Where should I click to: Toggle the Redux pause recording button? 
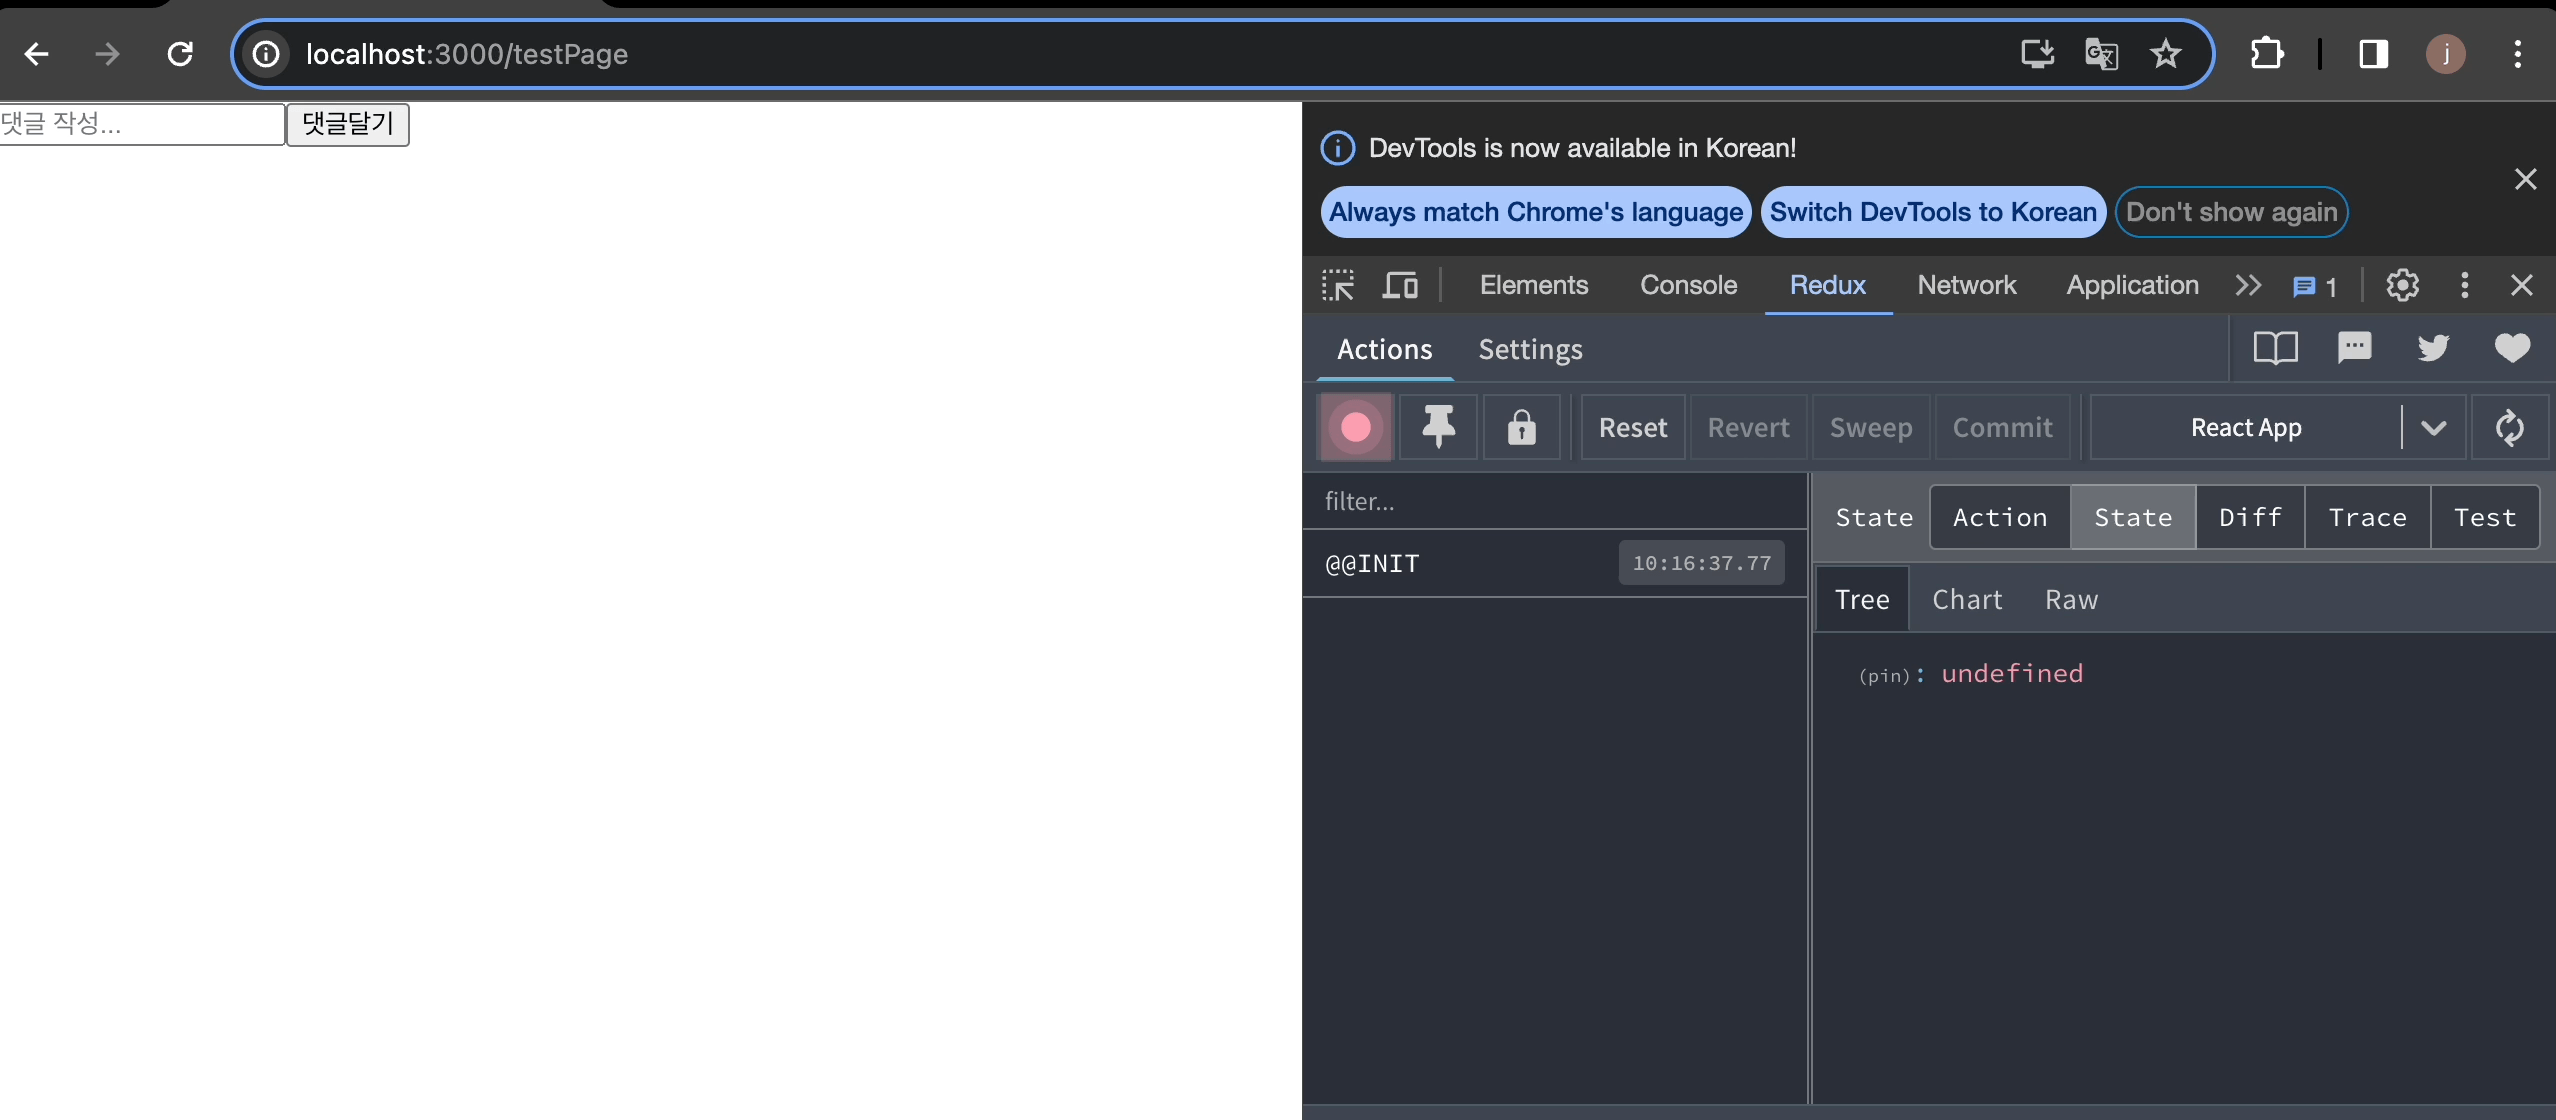tap(1356, 428)
